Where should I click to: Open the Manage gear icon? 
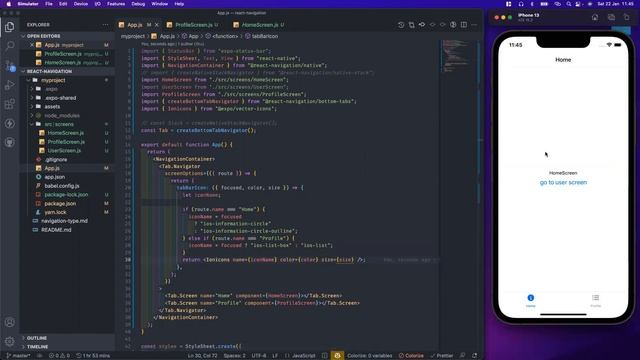(9, 341)
